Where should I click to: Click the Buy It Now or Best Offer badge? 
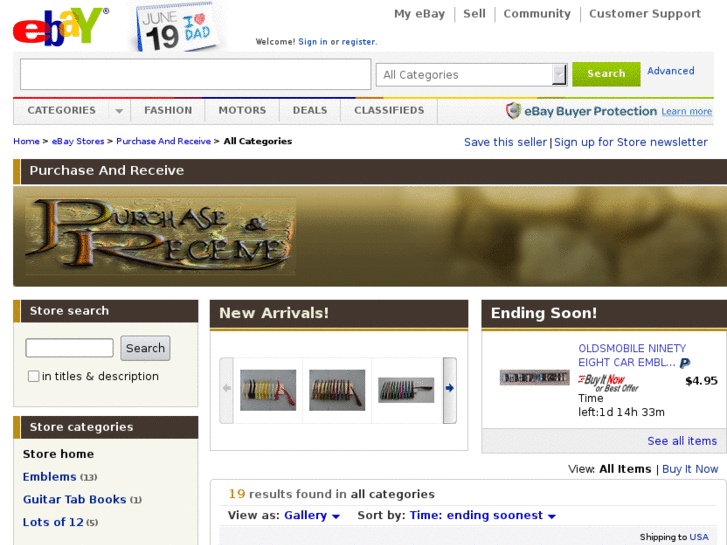tap(608, 383)
